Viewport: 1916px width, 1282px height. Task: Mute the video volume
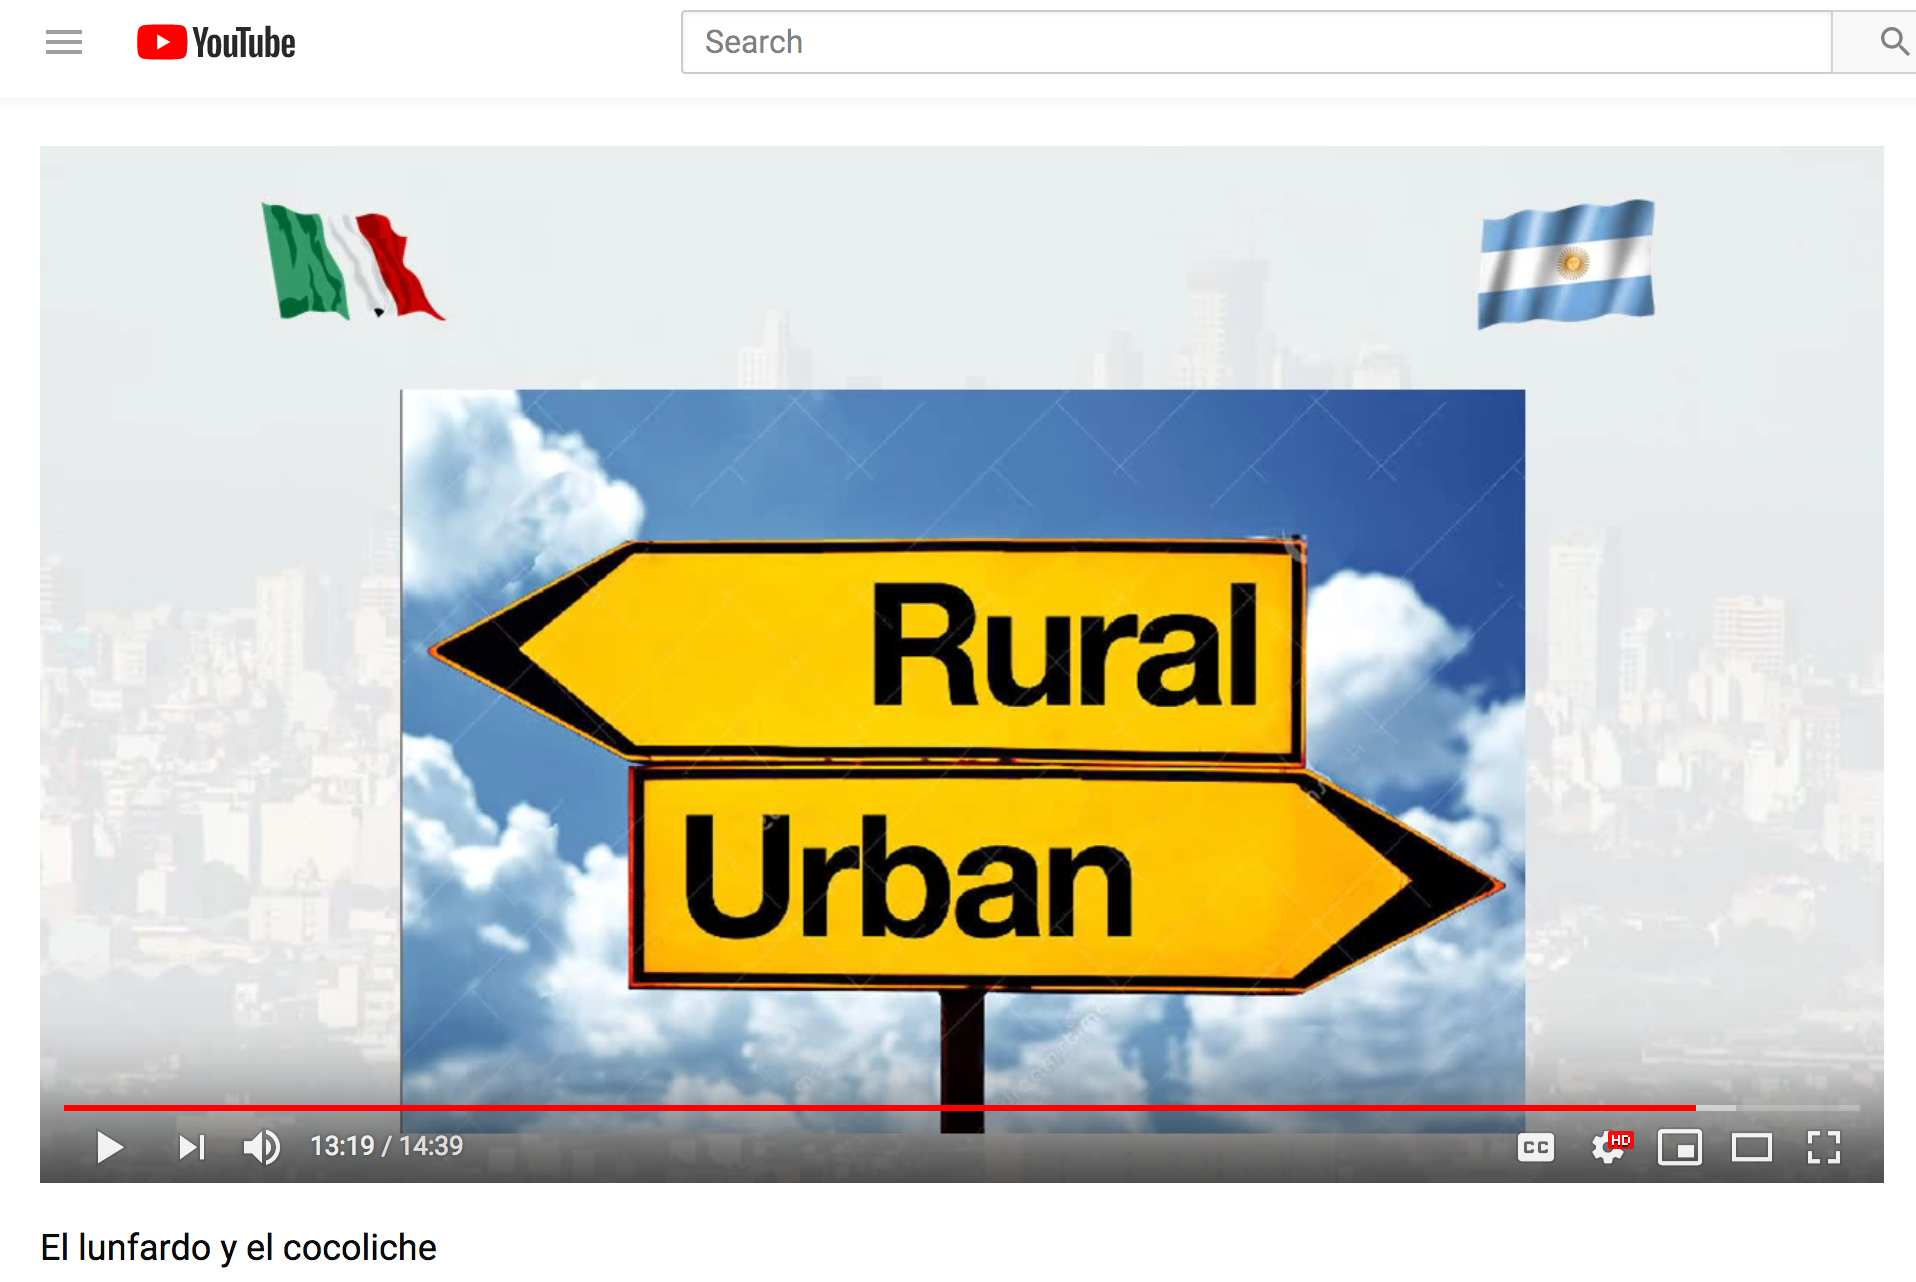coord(261,1147)
